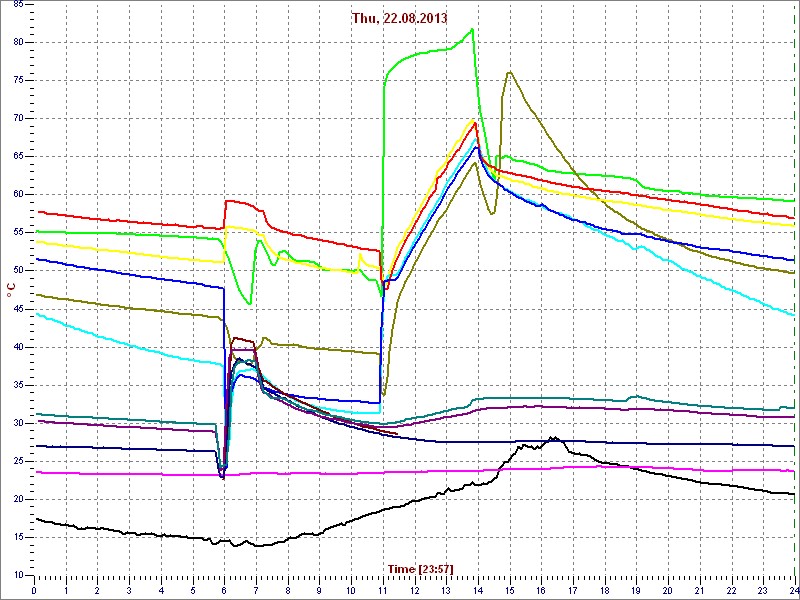The image size is (800, 600).
Task: Click the Time [23:57] axis label
Action: (420, 568)
